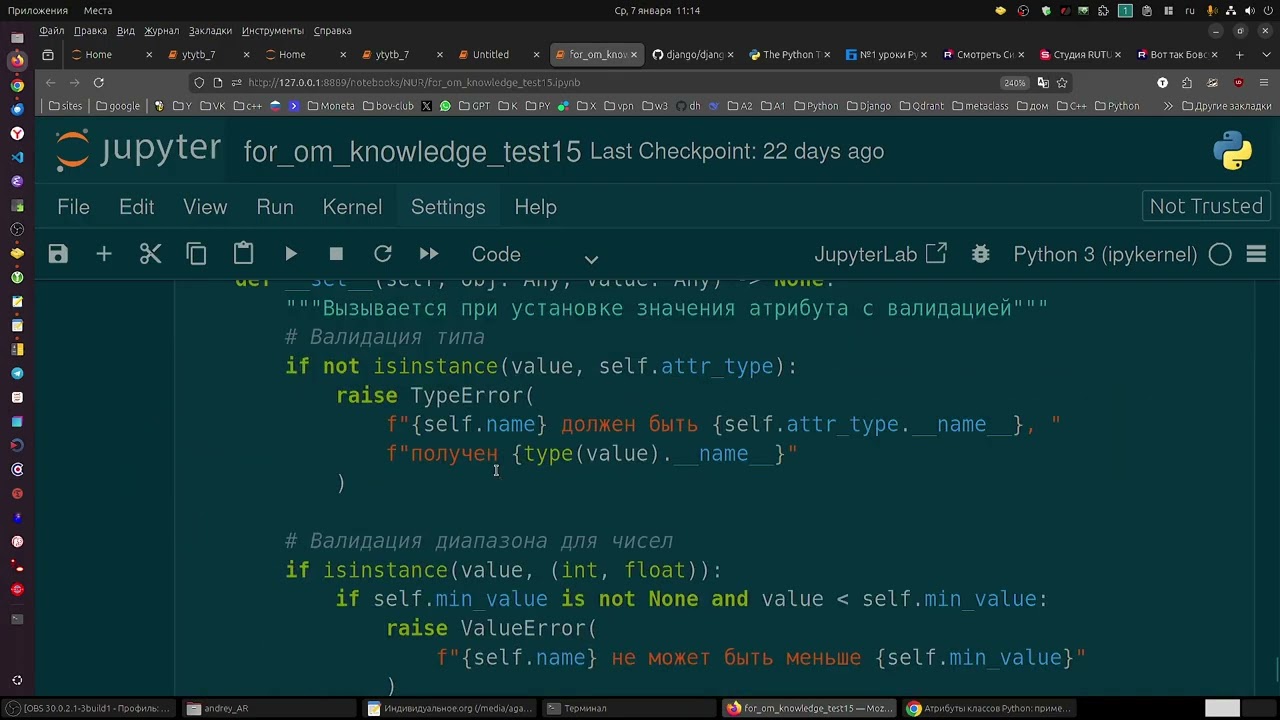
Task: Bookmark this page with the star icon
Action: coord(1062,82)
